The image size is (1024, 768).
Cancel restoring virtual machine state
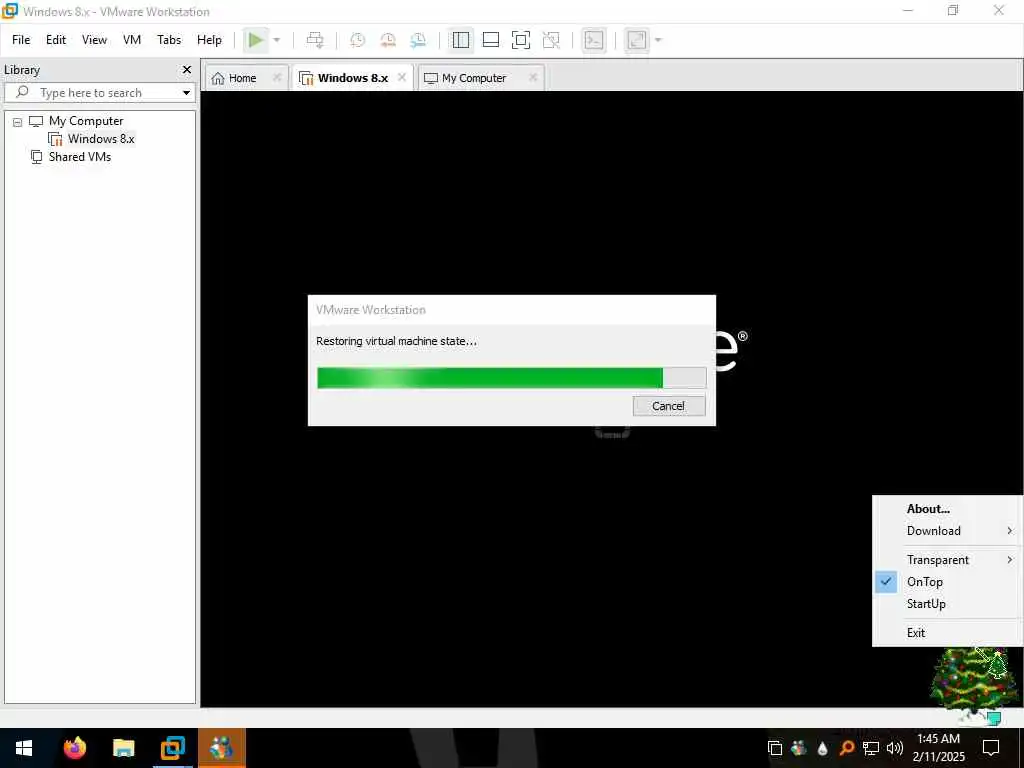tap(669, 406)
